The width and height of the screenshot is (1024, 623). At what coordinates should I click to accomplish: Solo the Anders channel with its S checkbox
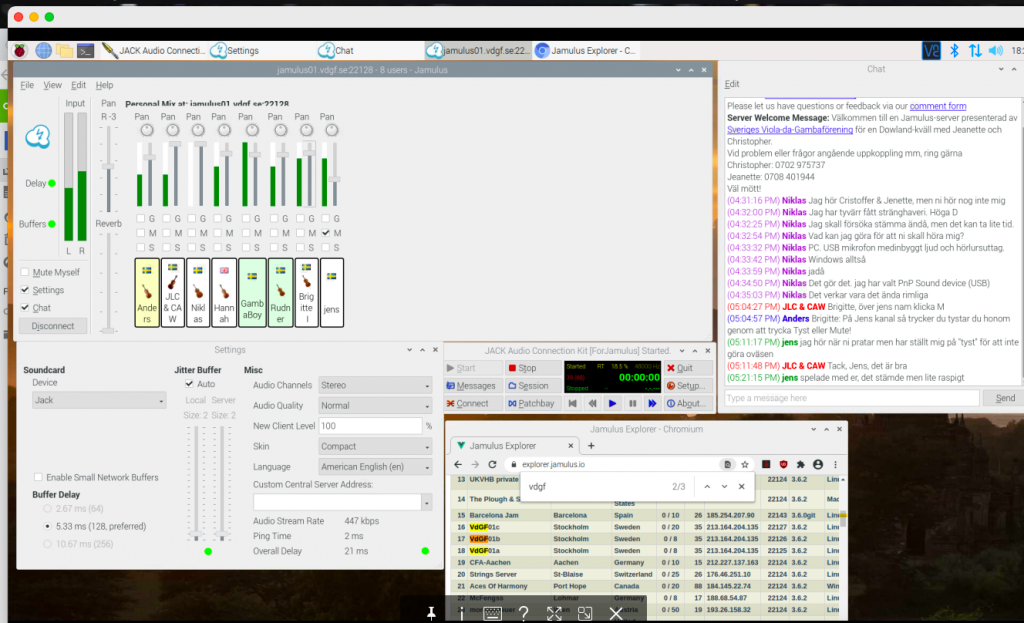(x=140, y=248)
